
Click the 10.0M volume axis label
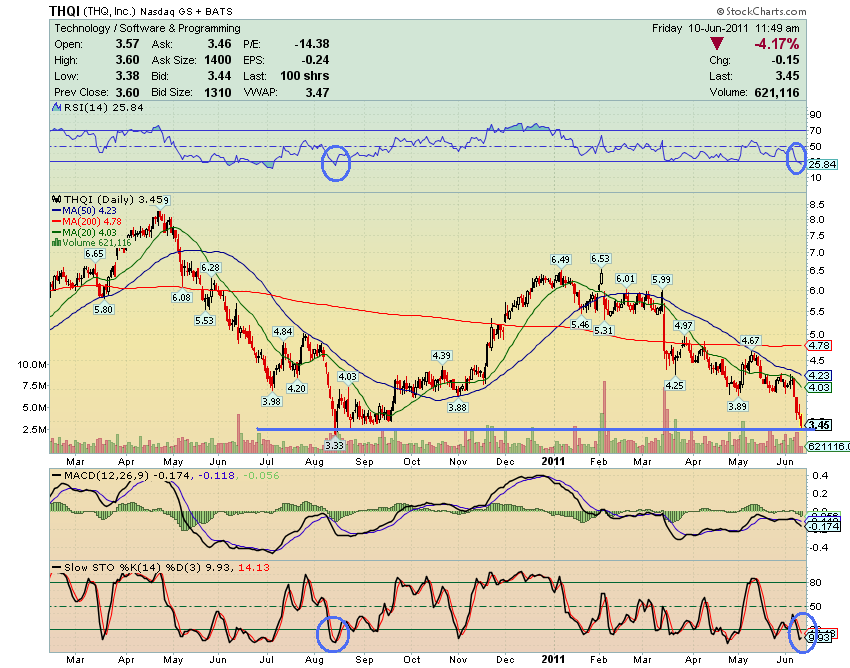pos(32,364)
